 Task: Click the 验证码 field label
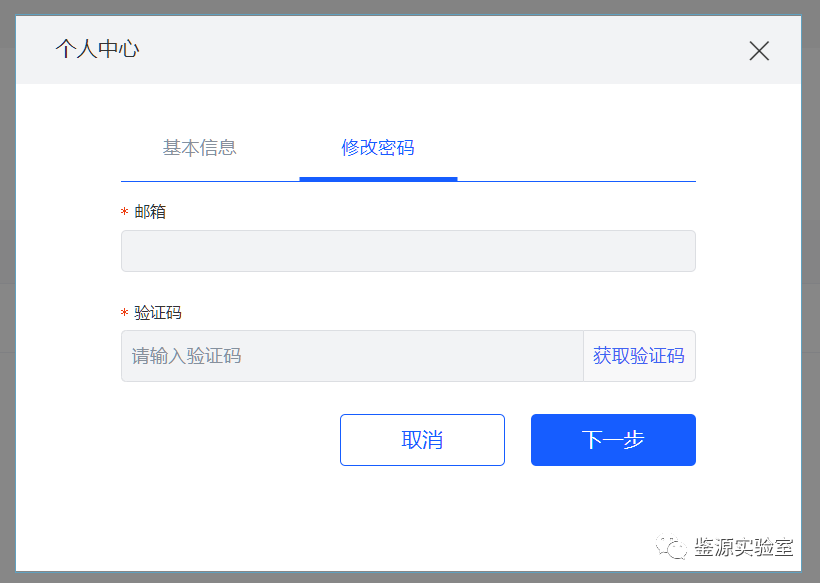[x=158, y=312]
